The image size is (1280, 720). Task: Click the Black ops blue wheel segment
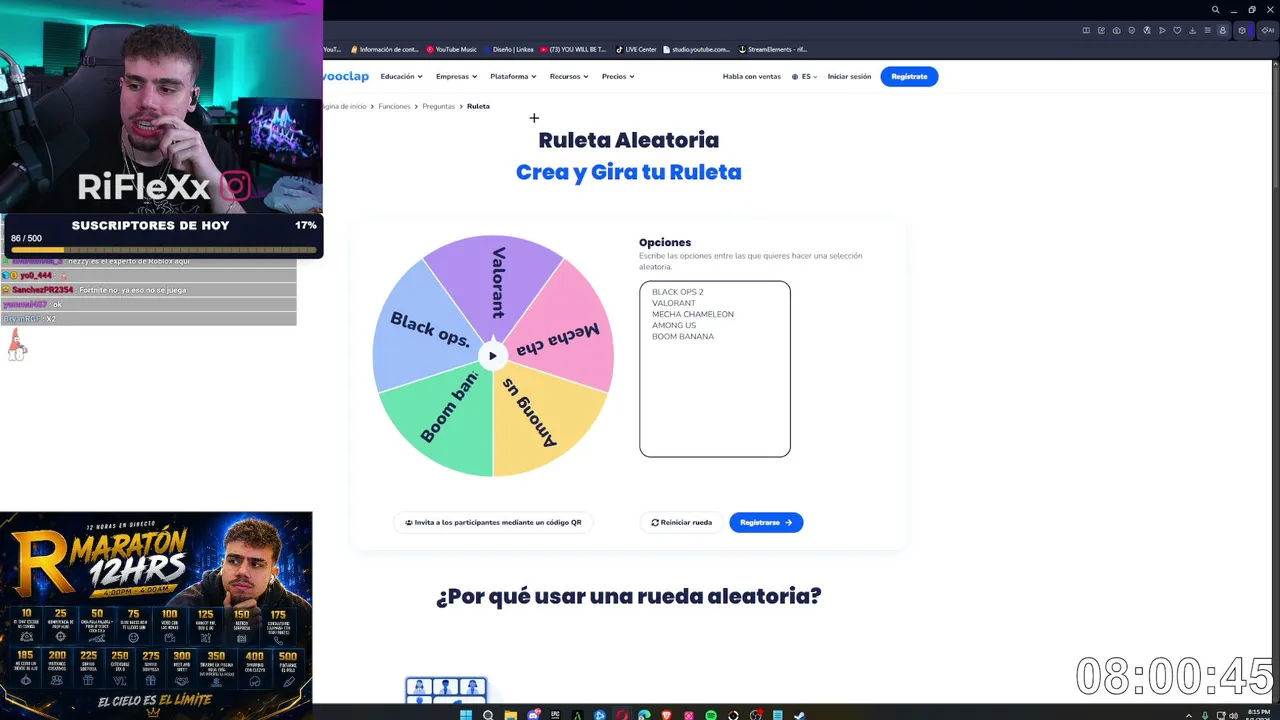click(425, 325)
